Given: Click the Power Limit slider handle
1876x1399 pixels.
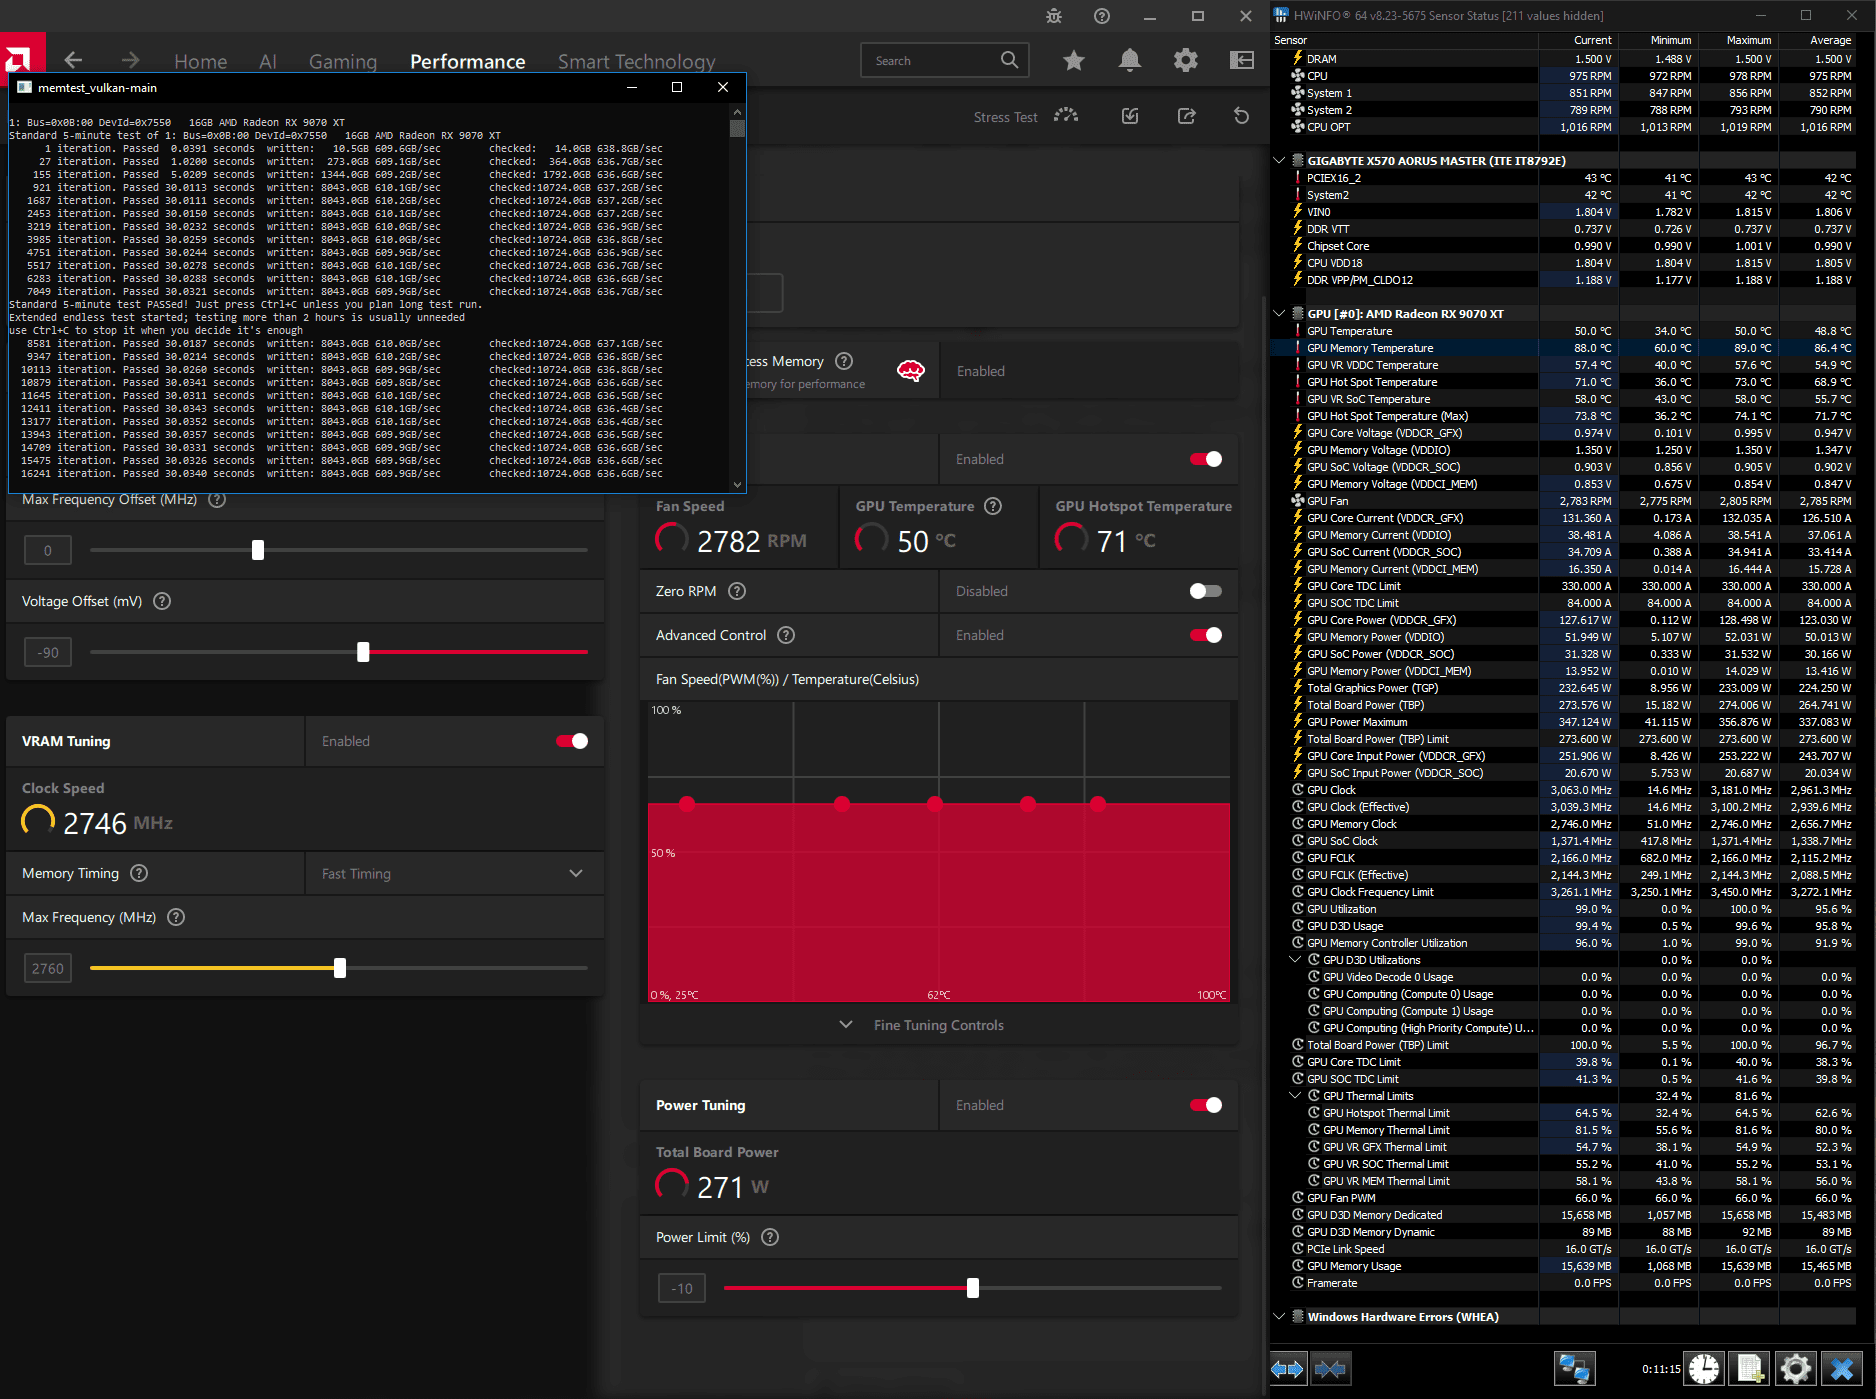Looking at the screenshot, I should pos(973,1288).
